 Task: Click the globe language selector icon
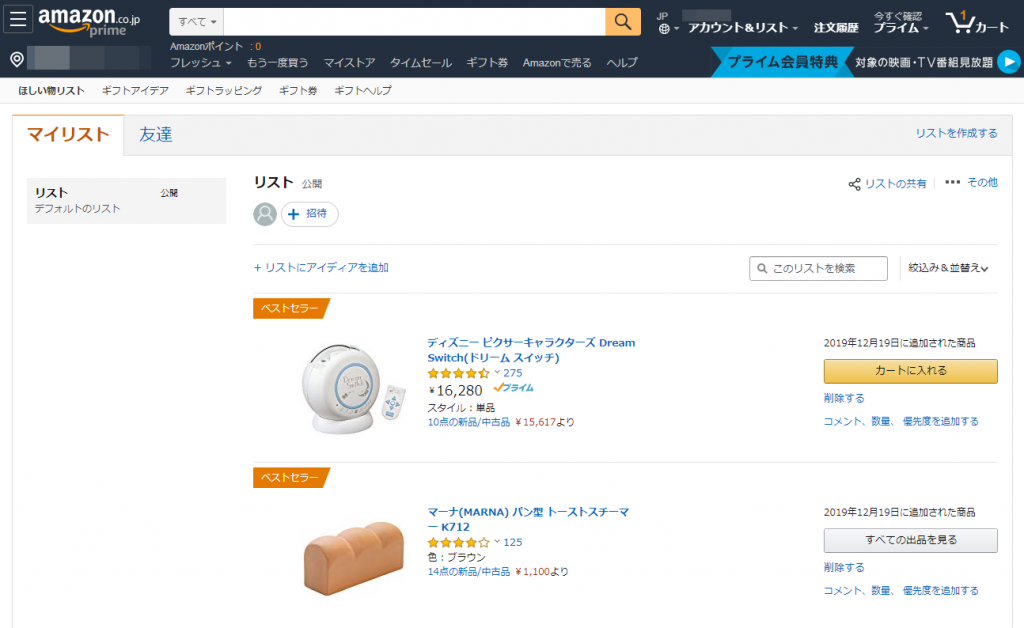[x=663, y=29]
